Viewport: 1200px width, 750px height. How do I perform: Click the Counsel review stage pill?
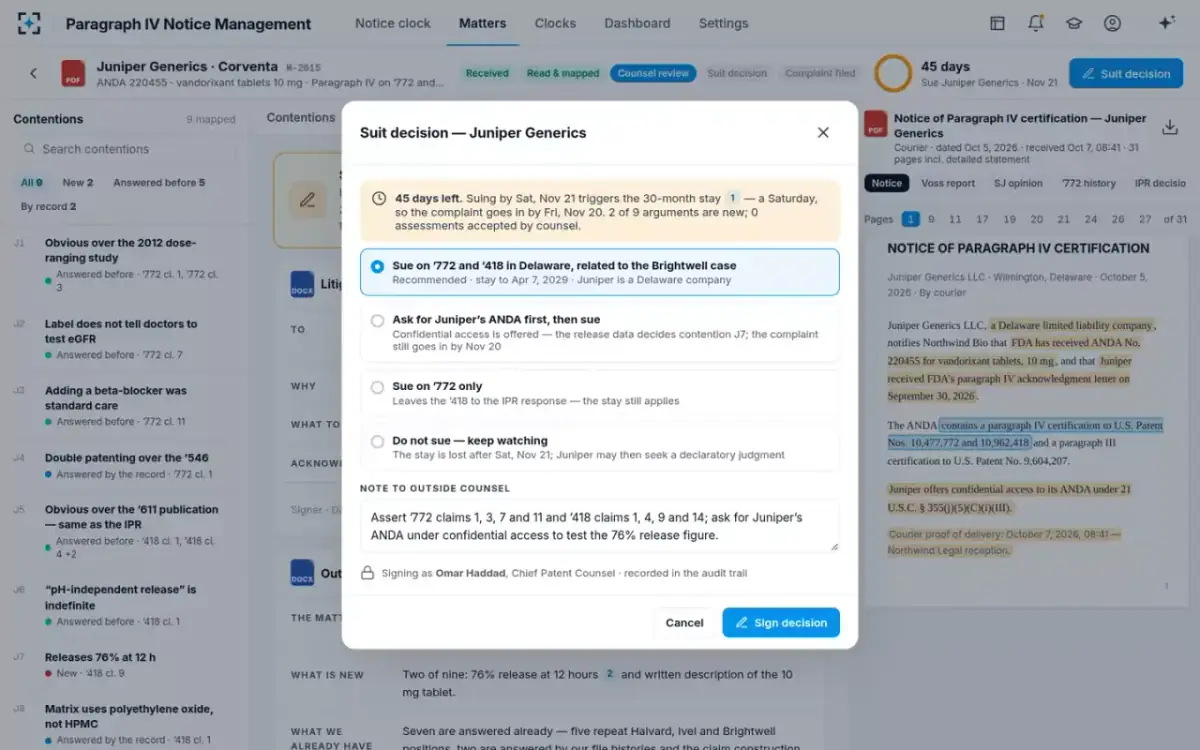pyautogui.click(x=653, y=73)
